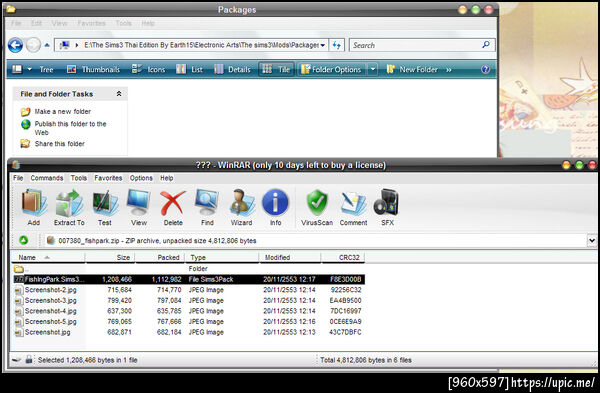Select Screenshot-2.jpg in archive
The image size is (600, 393).
click(x=189, y=290)
